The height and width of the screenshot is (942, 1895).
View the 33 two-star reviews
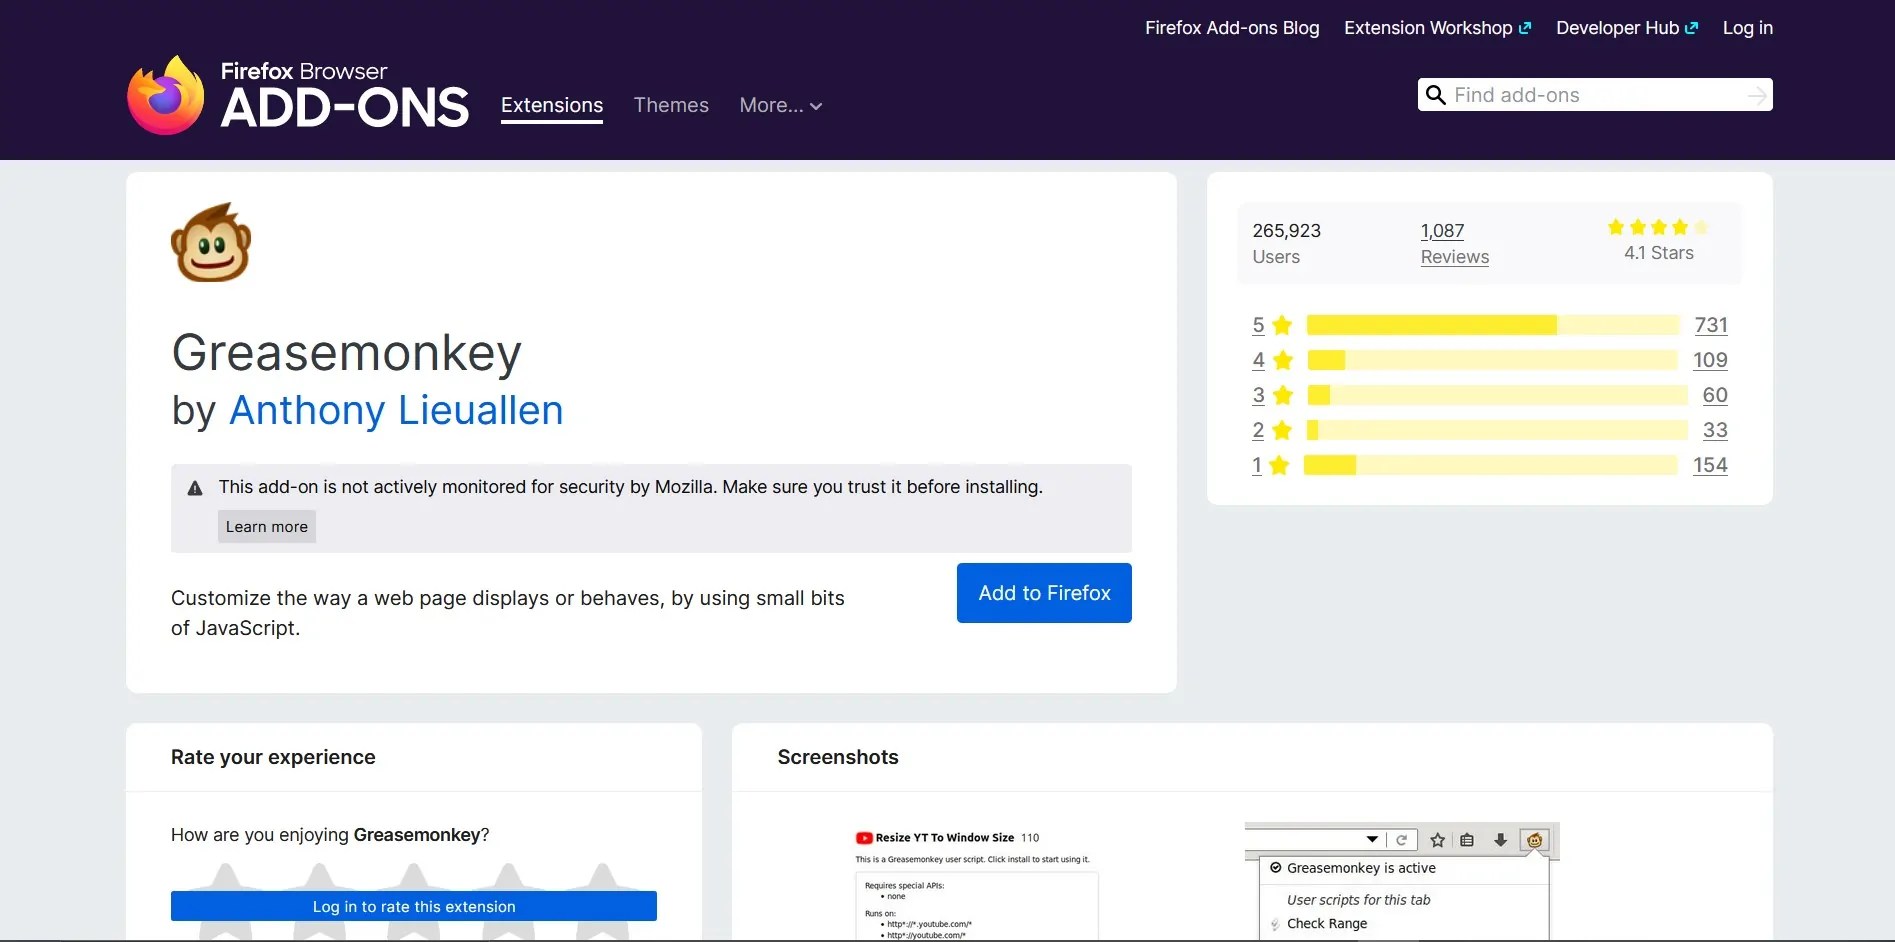1715,430
